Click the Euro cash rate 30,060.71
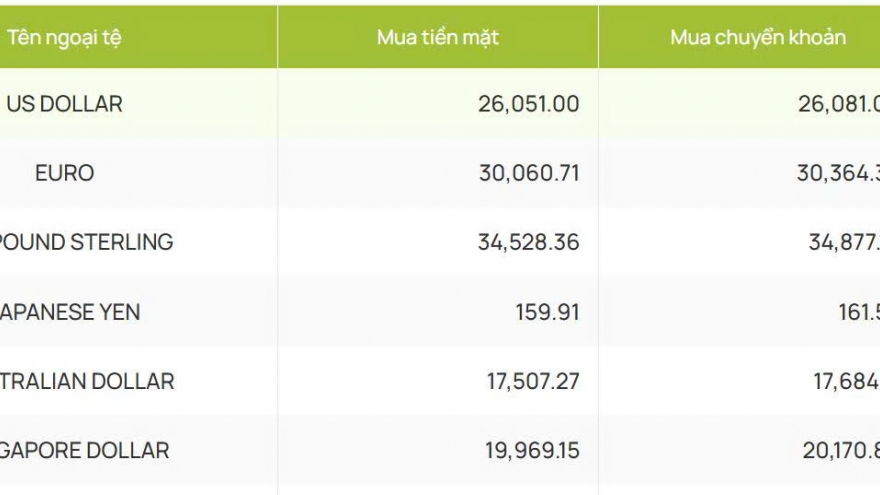The height and width of the screenshot is (495, 880). 529,173
